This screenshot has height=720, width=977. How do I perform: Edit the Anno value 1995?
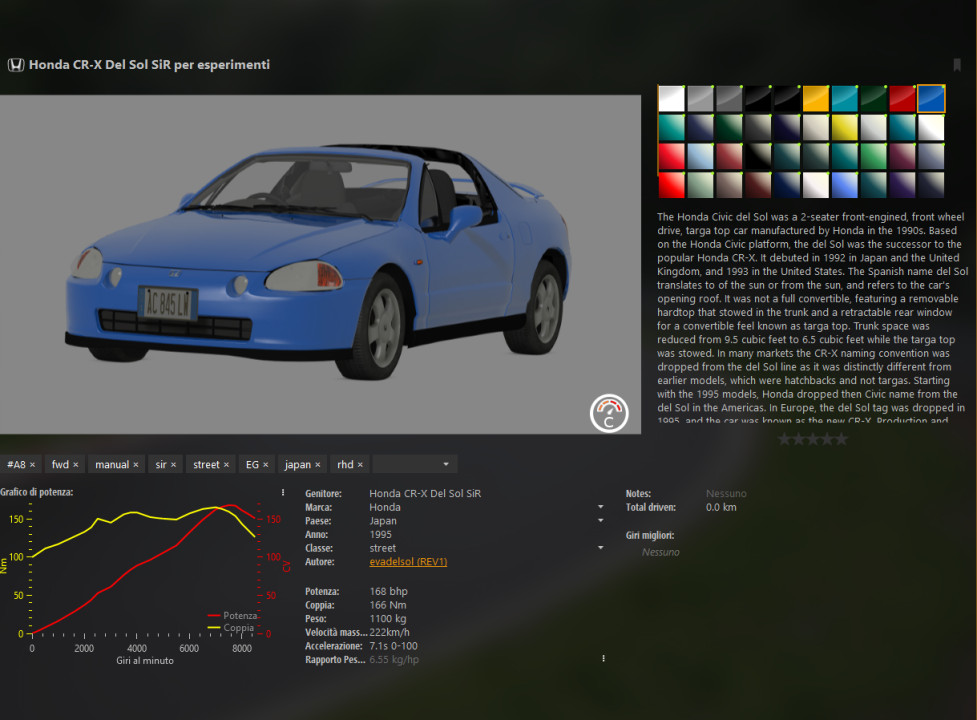(x=381, y=534)
